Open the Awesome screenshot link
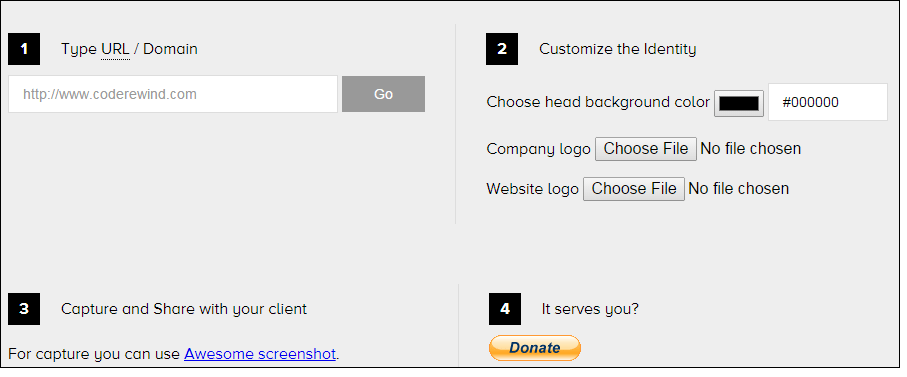Screen dimensions: 907x377 [x=260, y=354]
